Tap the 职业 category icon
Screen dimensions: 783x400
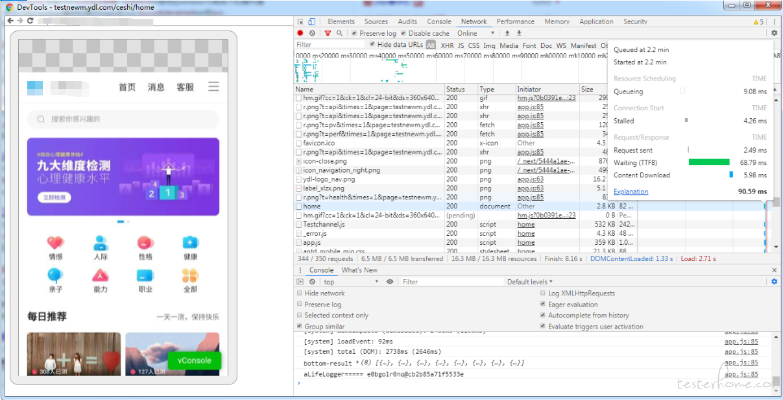(x=145, y=275)
